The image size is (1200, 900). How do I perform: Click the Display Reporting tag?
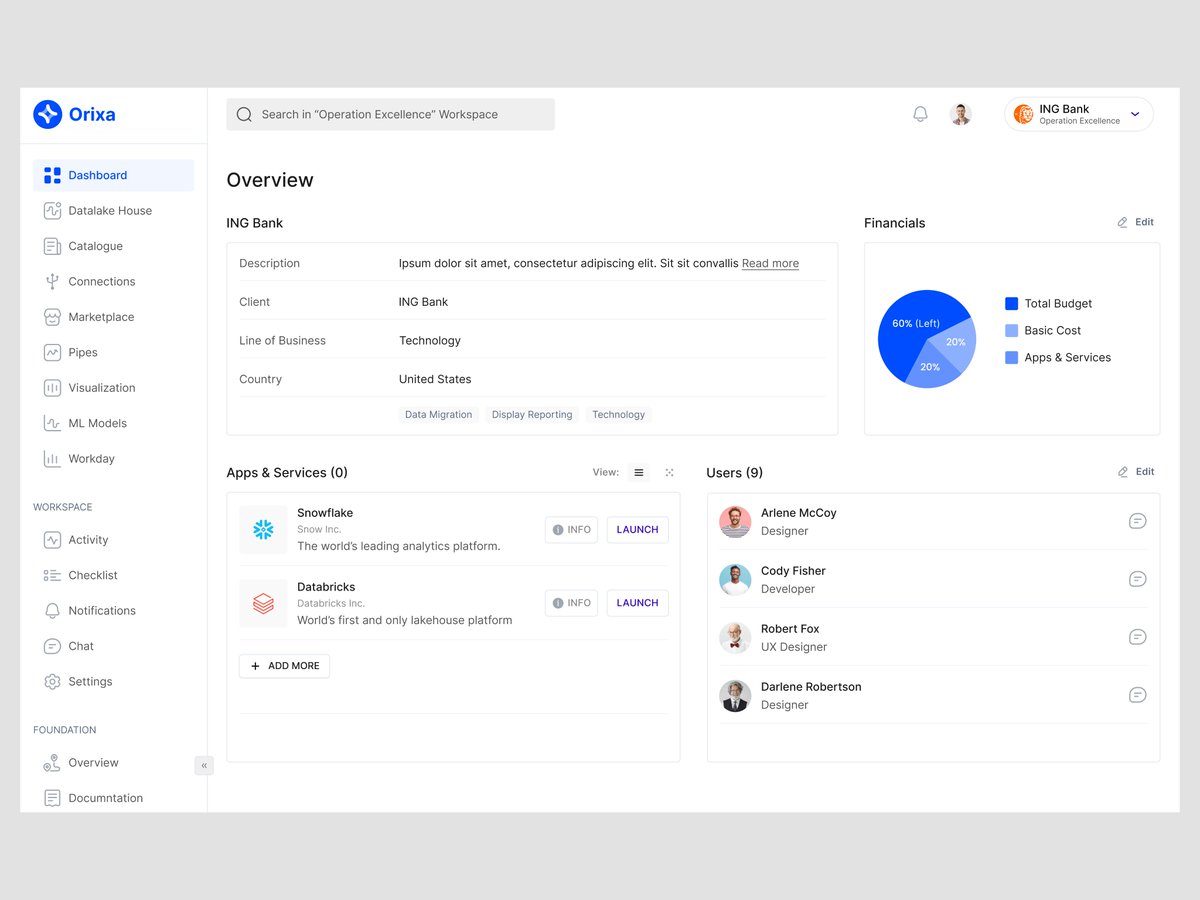[x=532, y=415]
